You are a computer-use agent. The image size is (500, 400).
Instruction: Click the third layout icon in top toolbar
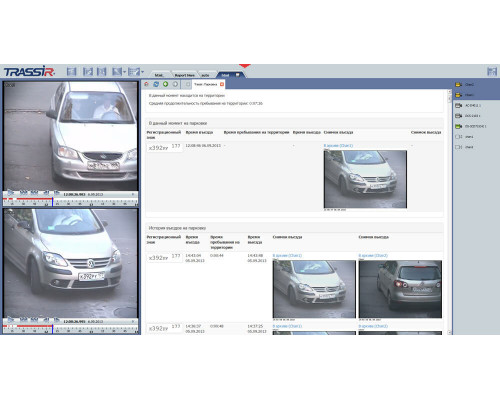pos(101,71)
